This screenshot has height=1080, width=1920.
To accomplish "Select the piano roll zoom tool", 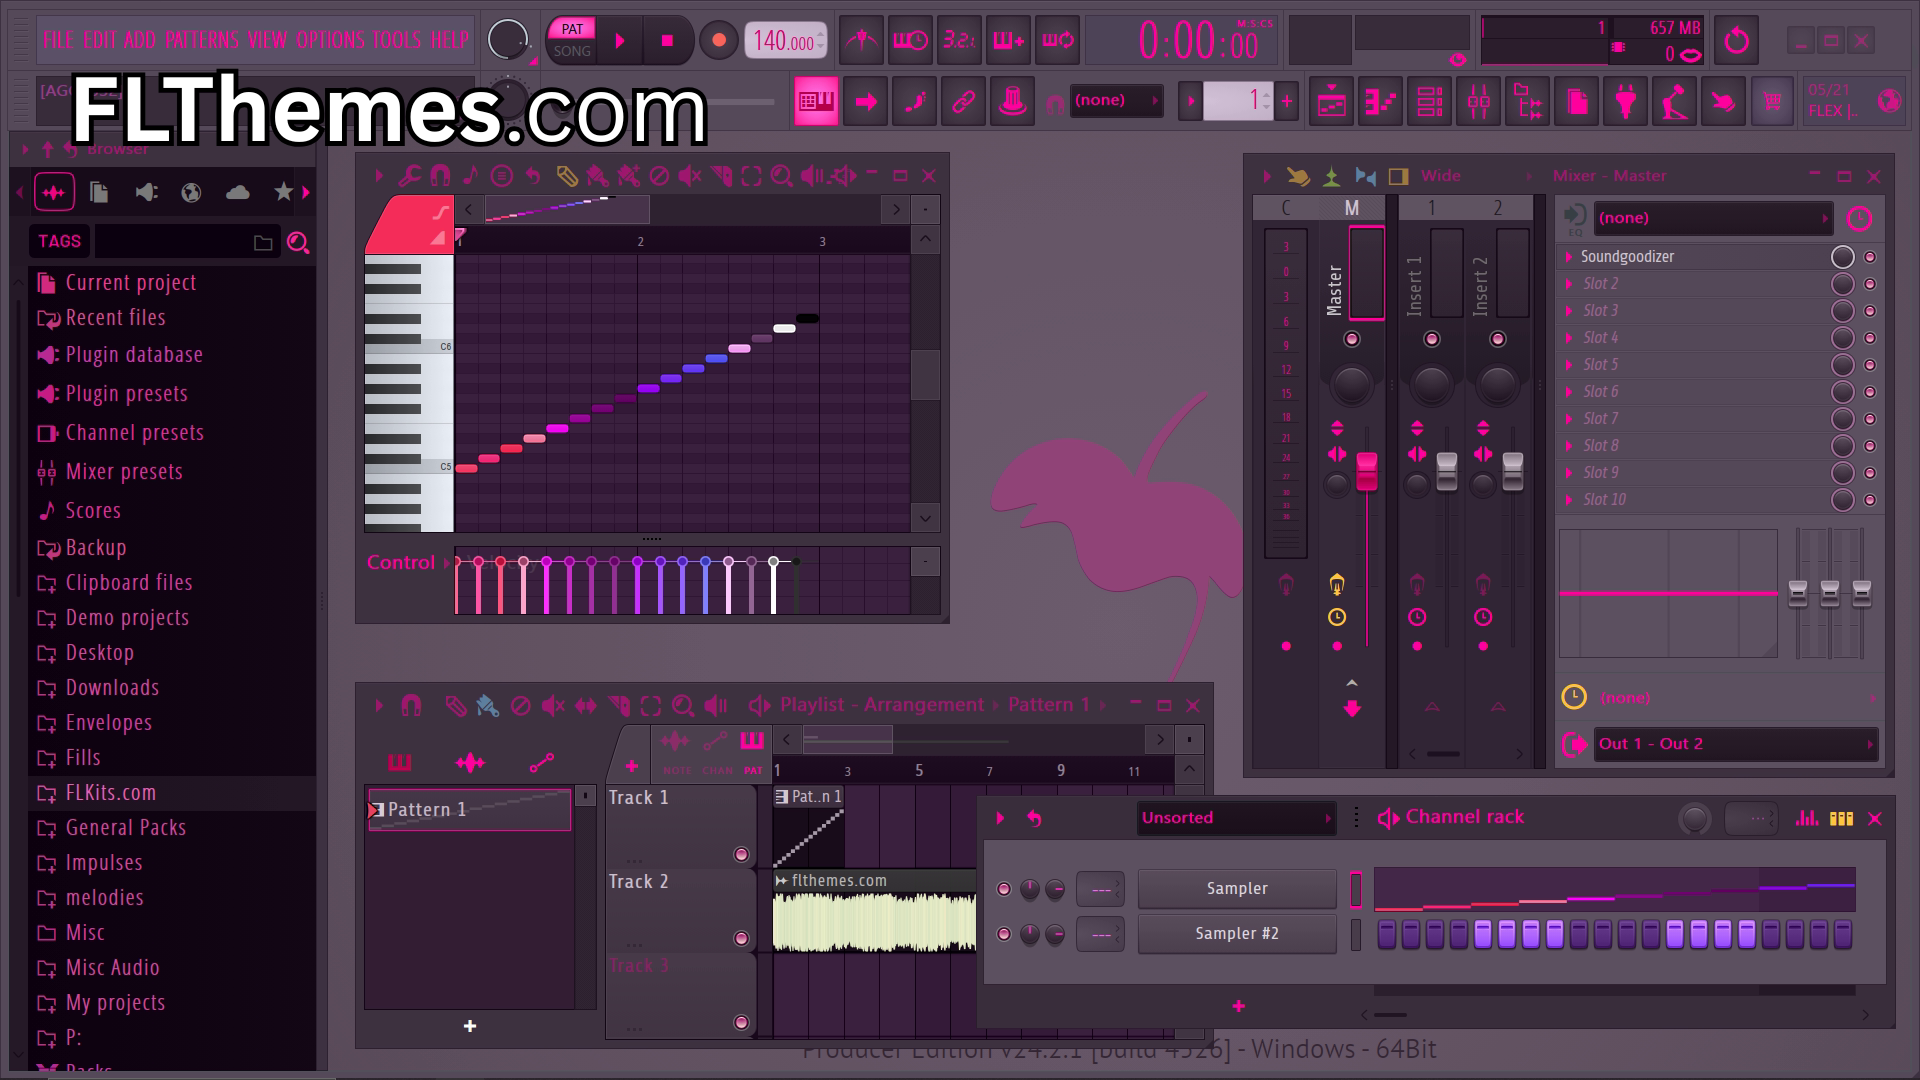I will tap(782, 176).
